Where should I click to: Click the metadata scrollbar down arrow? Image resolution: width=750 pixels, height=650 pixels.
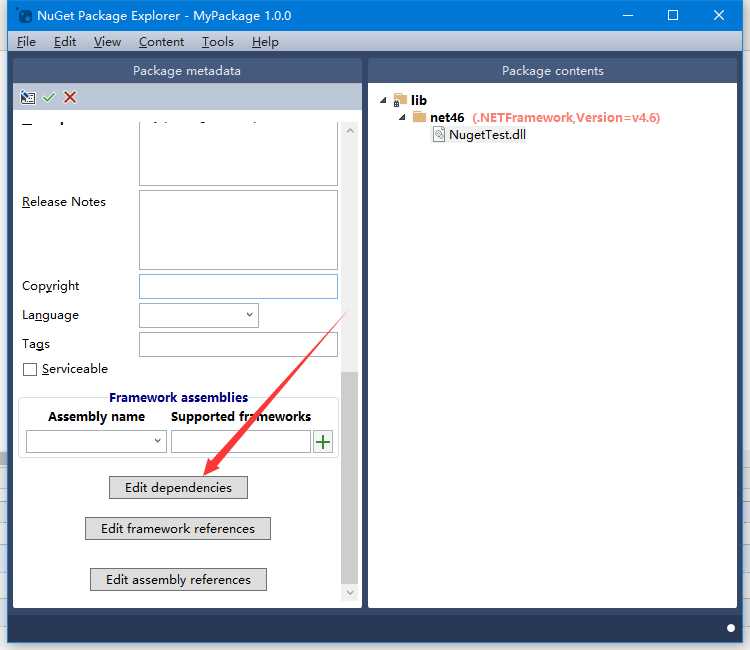pyautogui.click(x=350, y=593)
